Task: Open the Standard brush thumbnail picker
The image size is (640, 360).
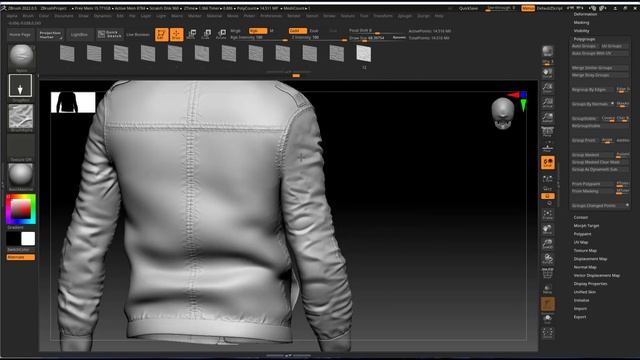Action: click(x=21, y=56)
